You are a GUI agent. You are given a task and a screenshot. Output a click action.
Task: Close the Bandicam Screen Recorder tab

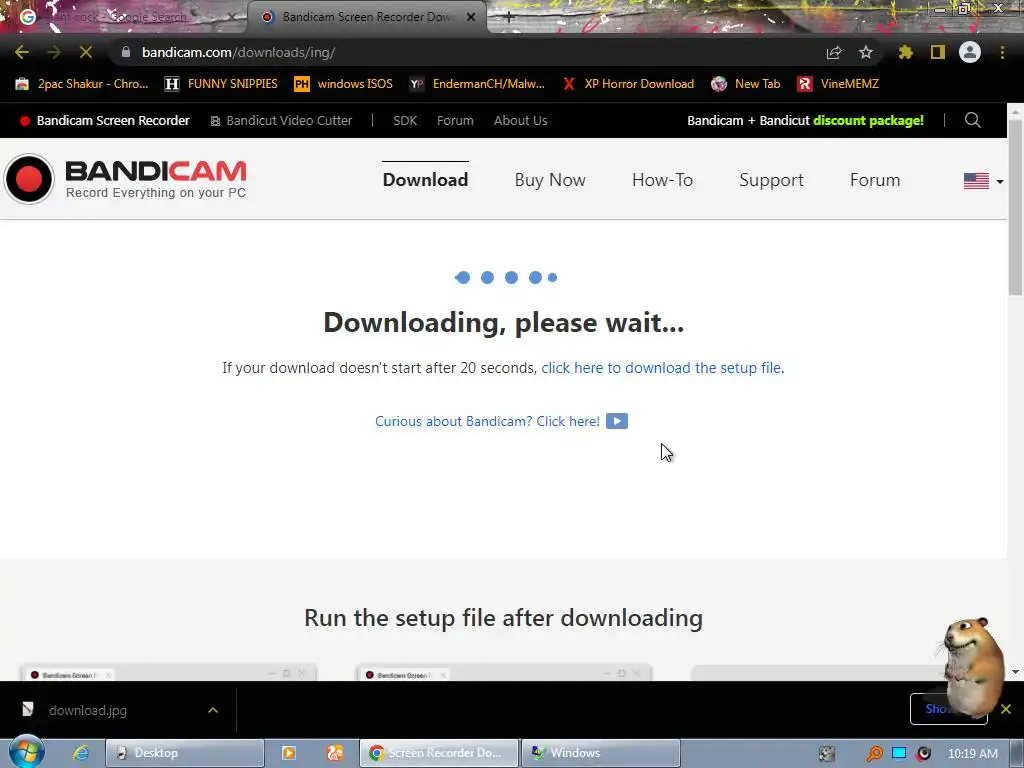[471, 17]
